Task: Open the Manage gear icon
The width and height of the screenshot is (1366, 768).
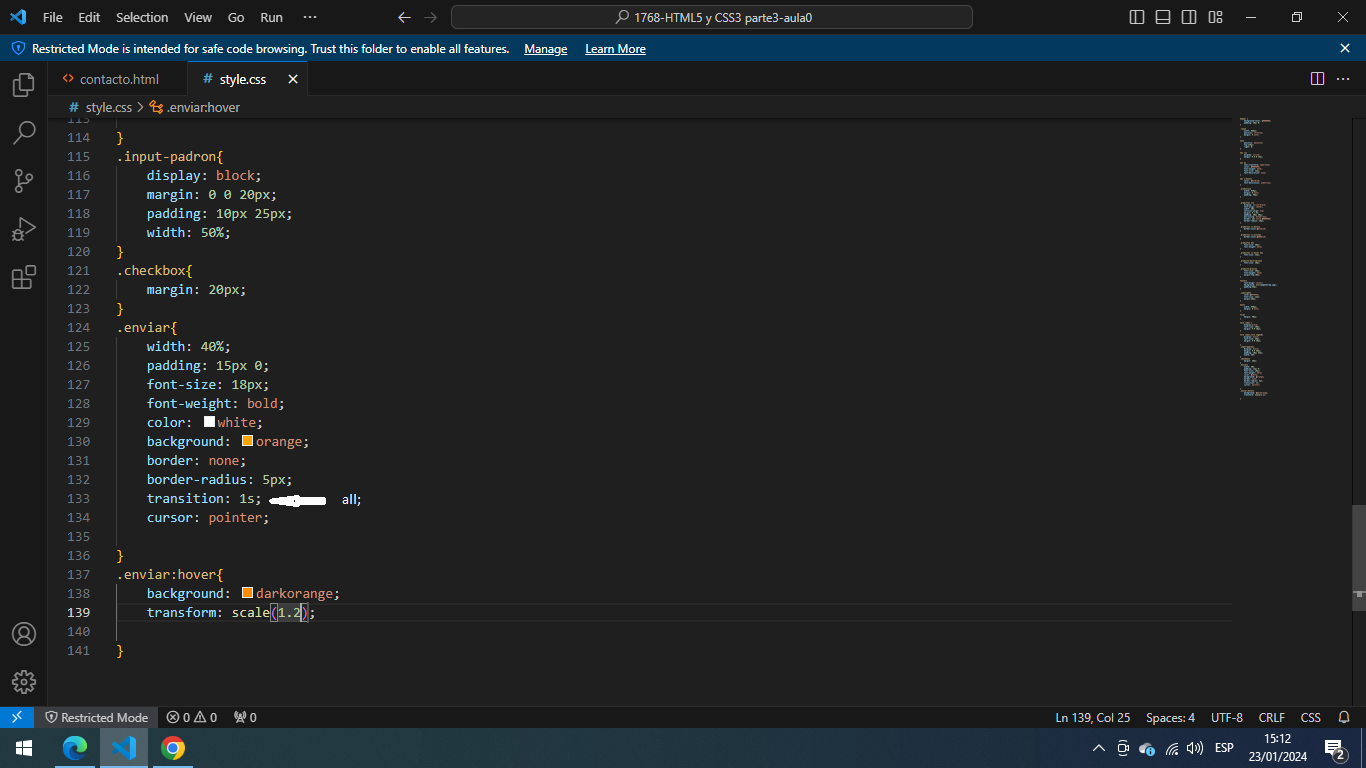Action: (x=24, y=682)
